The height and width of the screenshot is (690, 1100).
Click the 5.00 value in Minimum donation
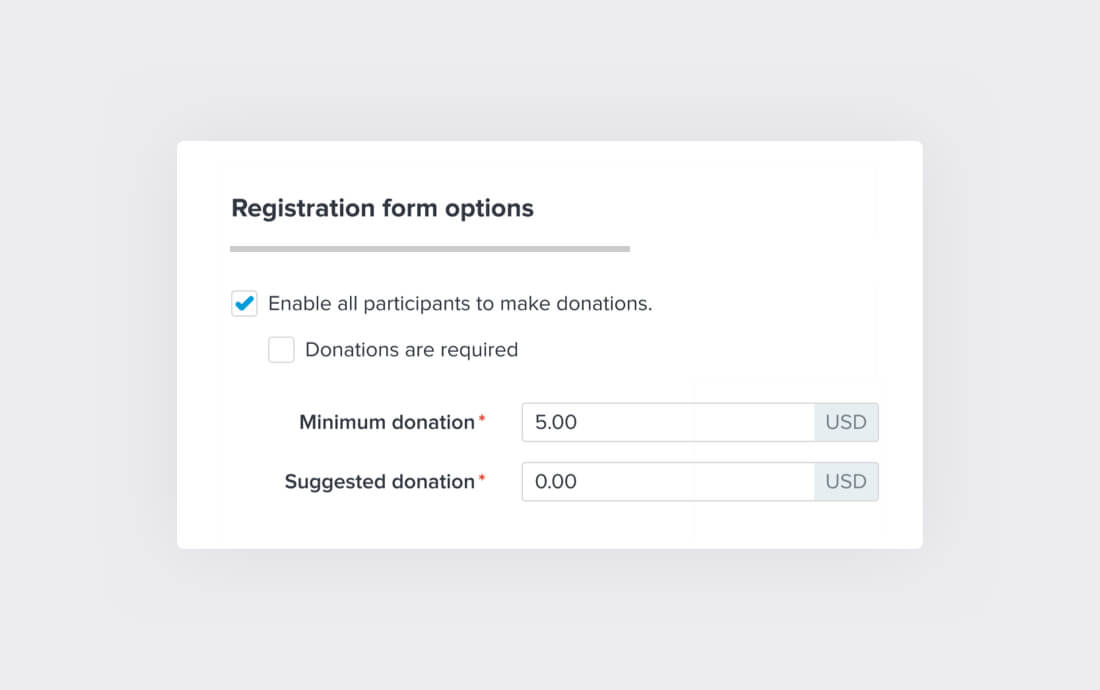556,422
